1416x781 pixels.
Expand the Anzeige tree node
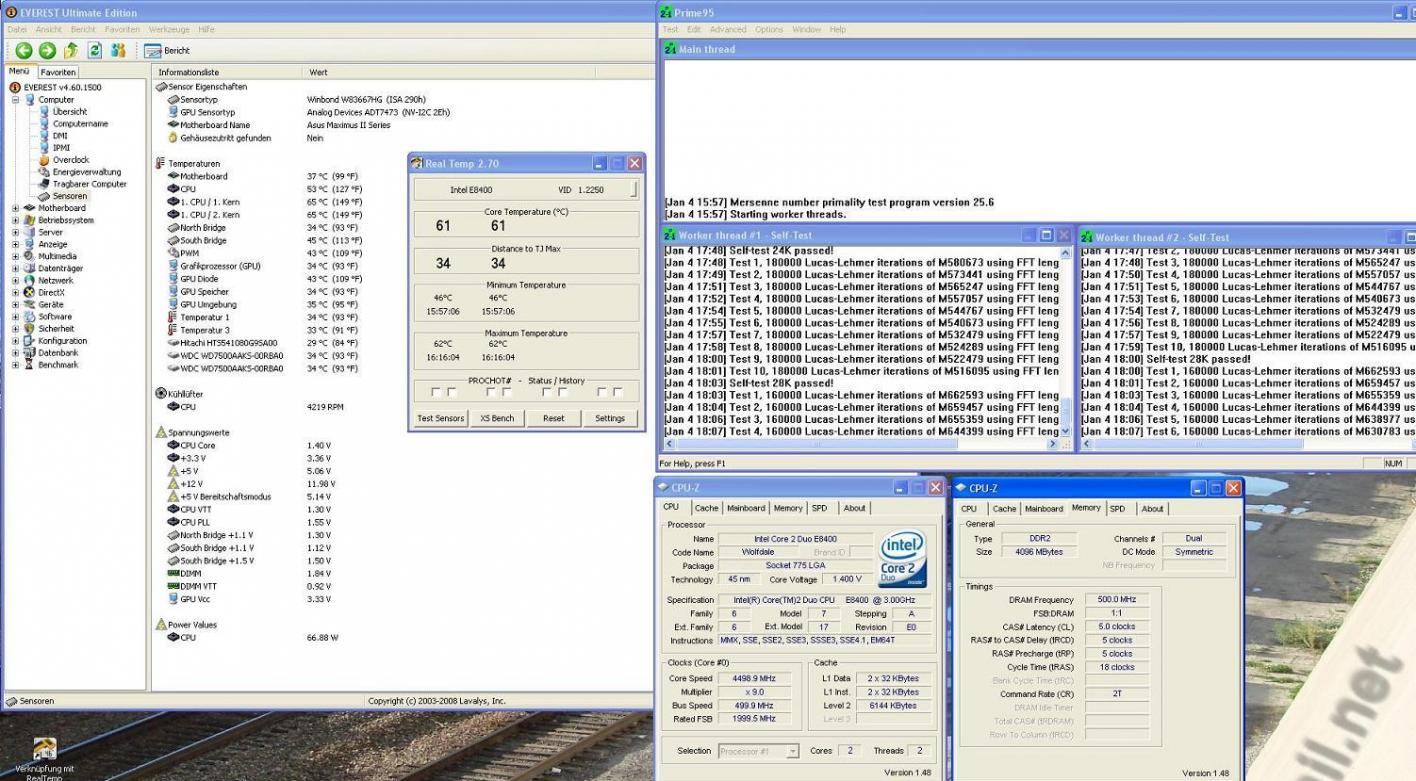(16, 244)
